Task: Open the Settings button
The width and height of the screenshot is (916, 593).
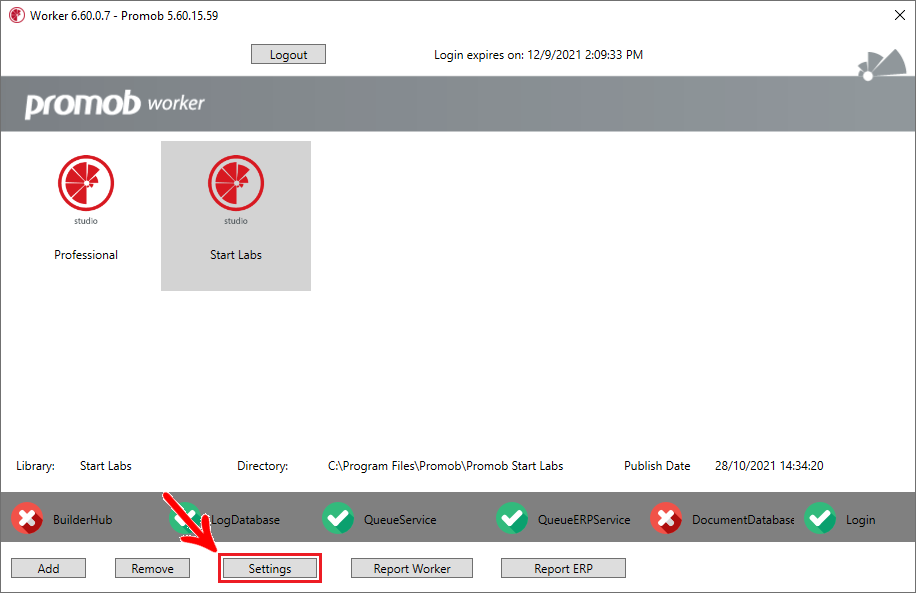Action: [x=270, y=568]
